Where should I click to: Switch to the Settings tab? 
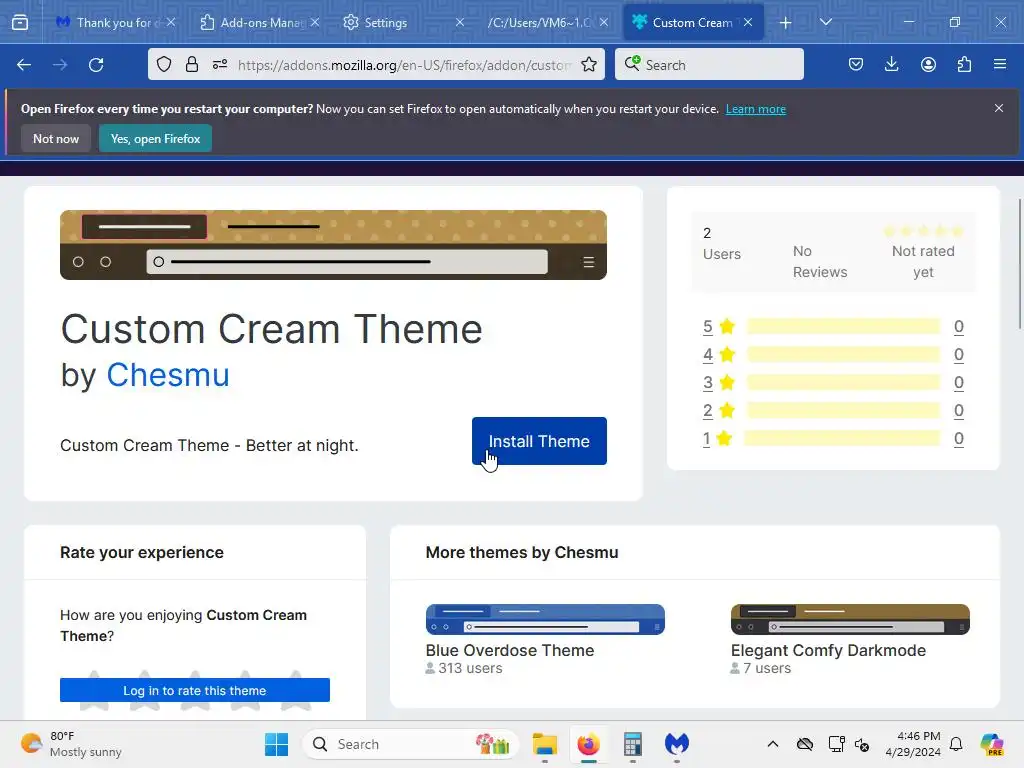click(404, 22)
